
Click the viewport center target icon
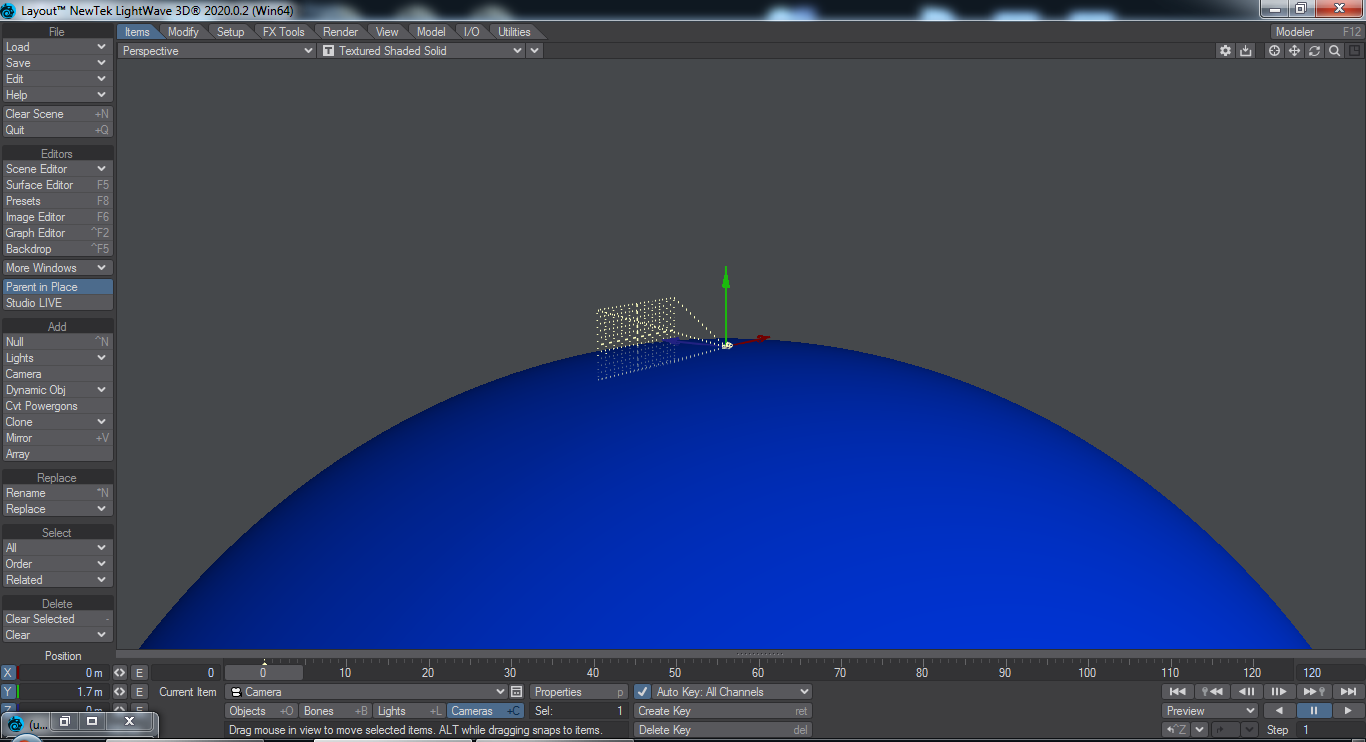point(1274,51)
